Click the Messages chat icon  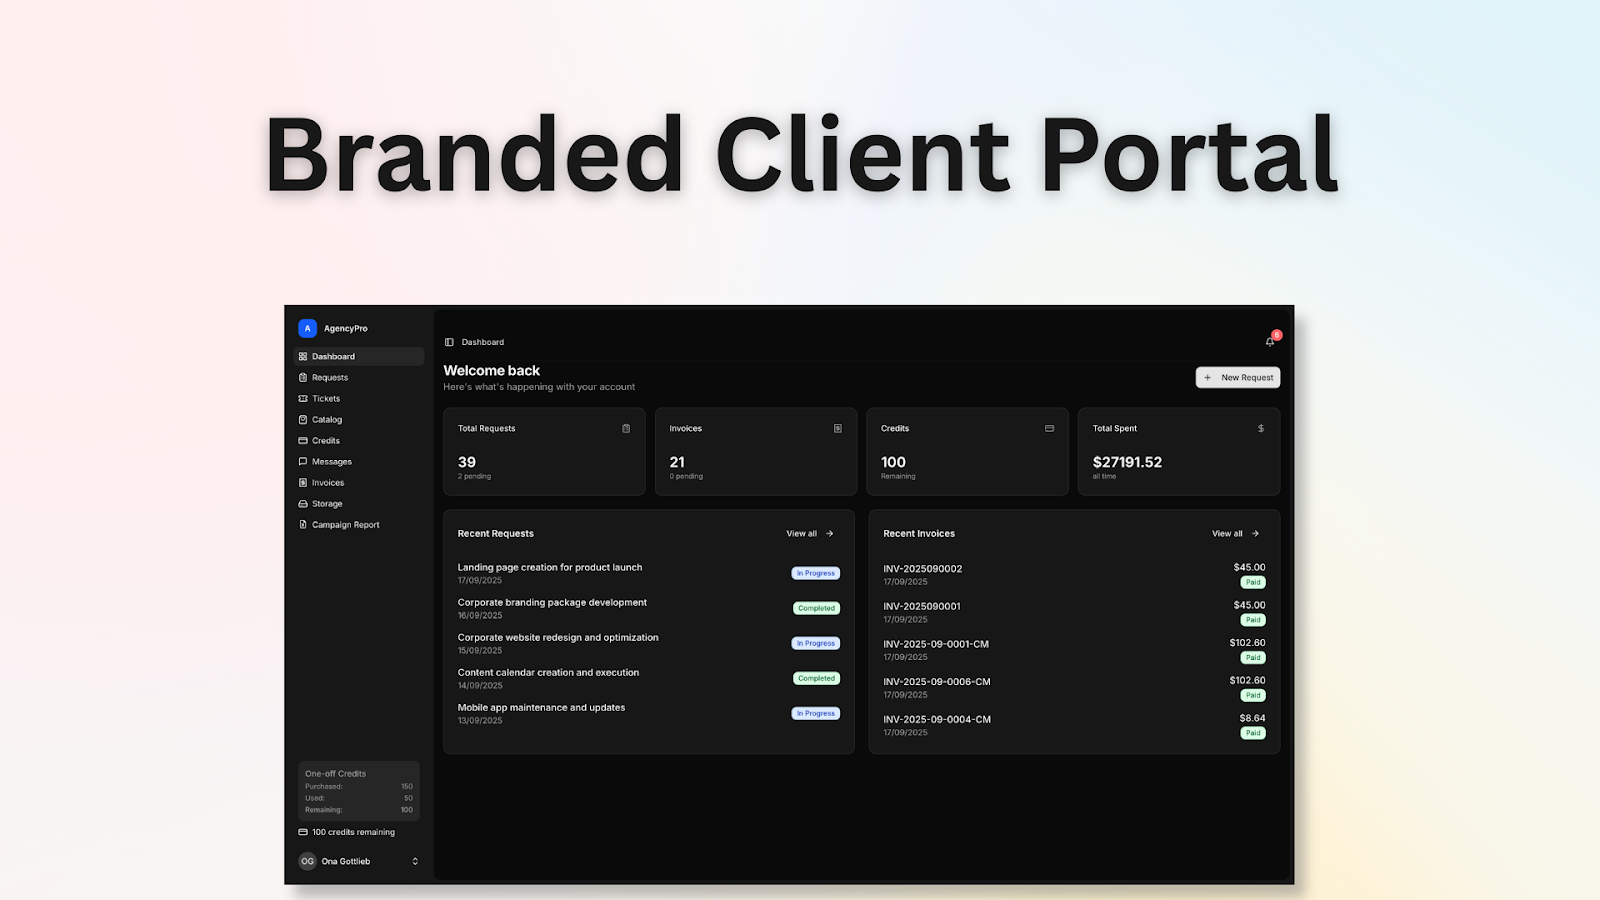point(304,461)
